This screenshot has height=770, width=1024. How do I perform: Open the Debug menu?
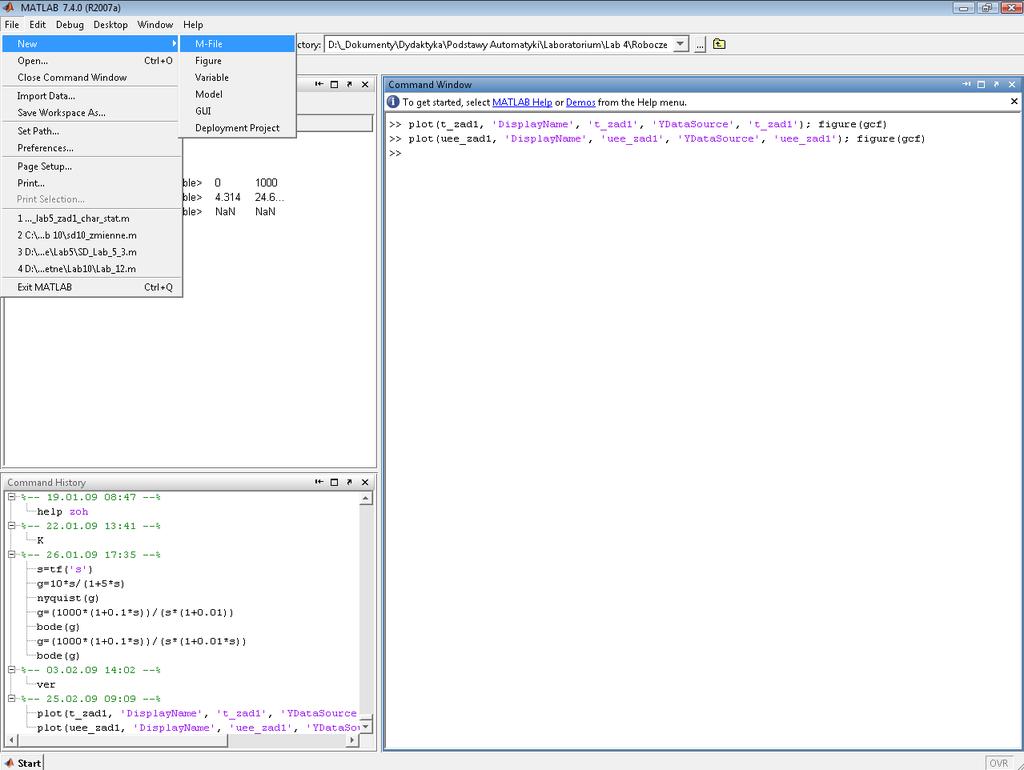tap(70, 25)
